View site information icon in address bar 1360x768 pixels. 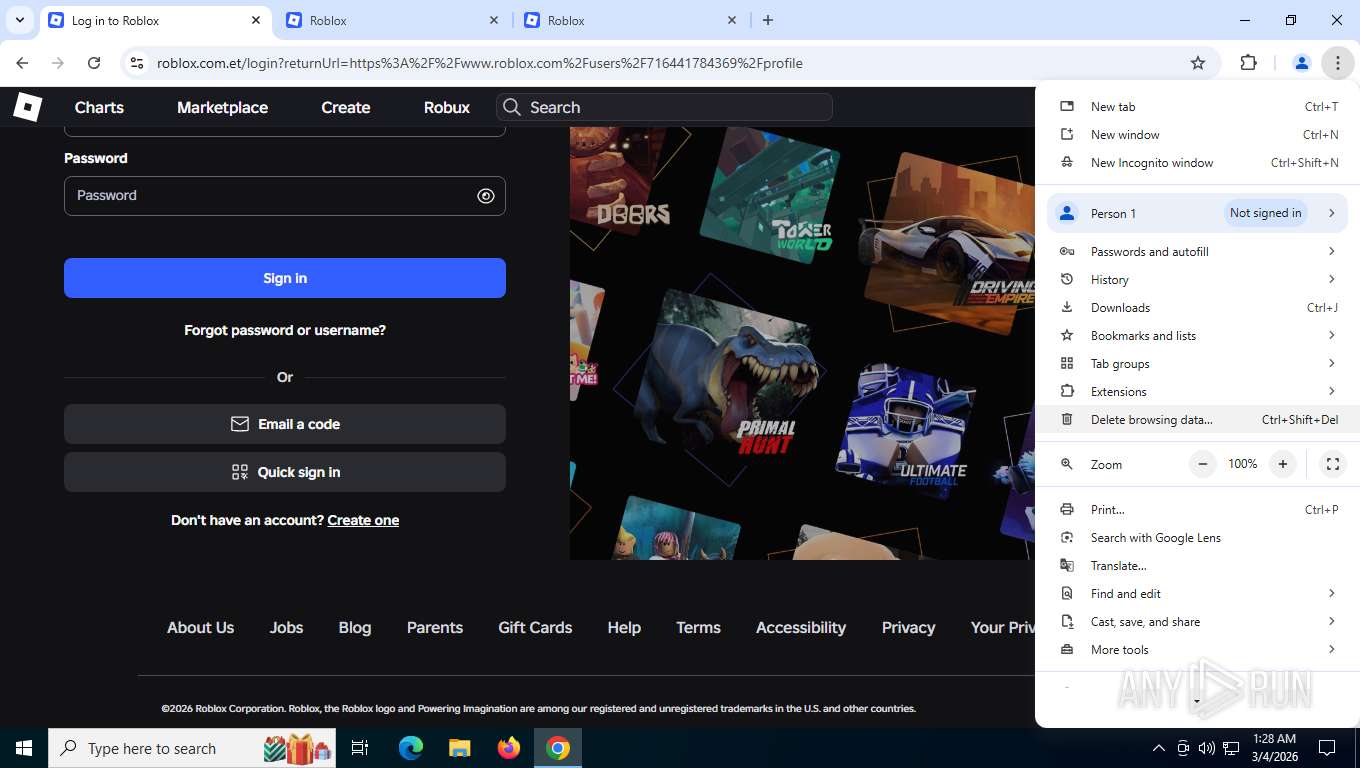[x=137, y=63]
